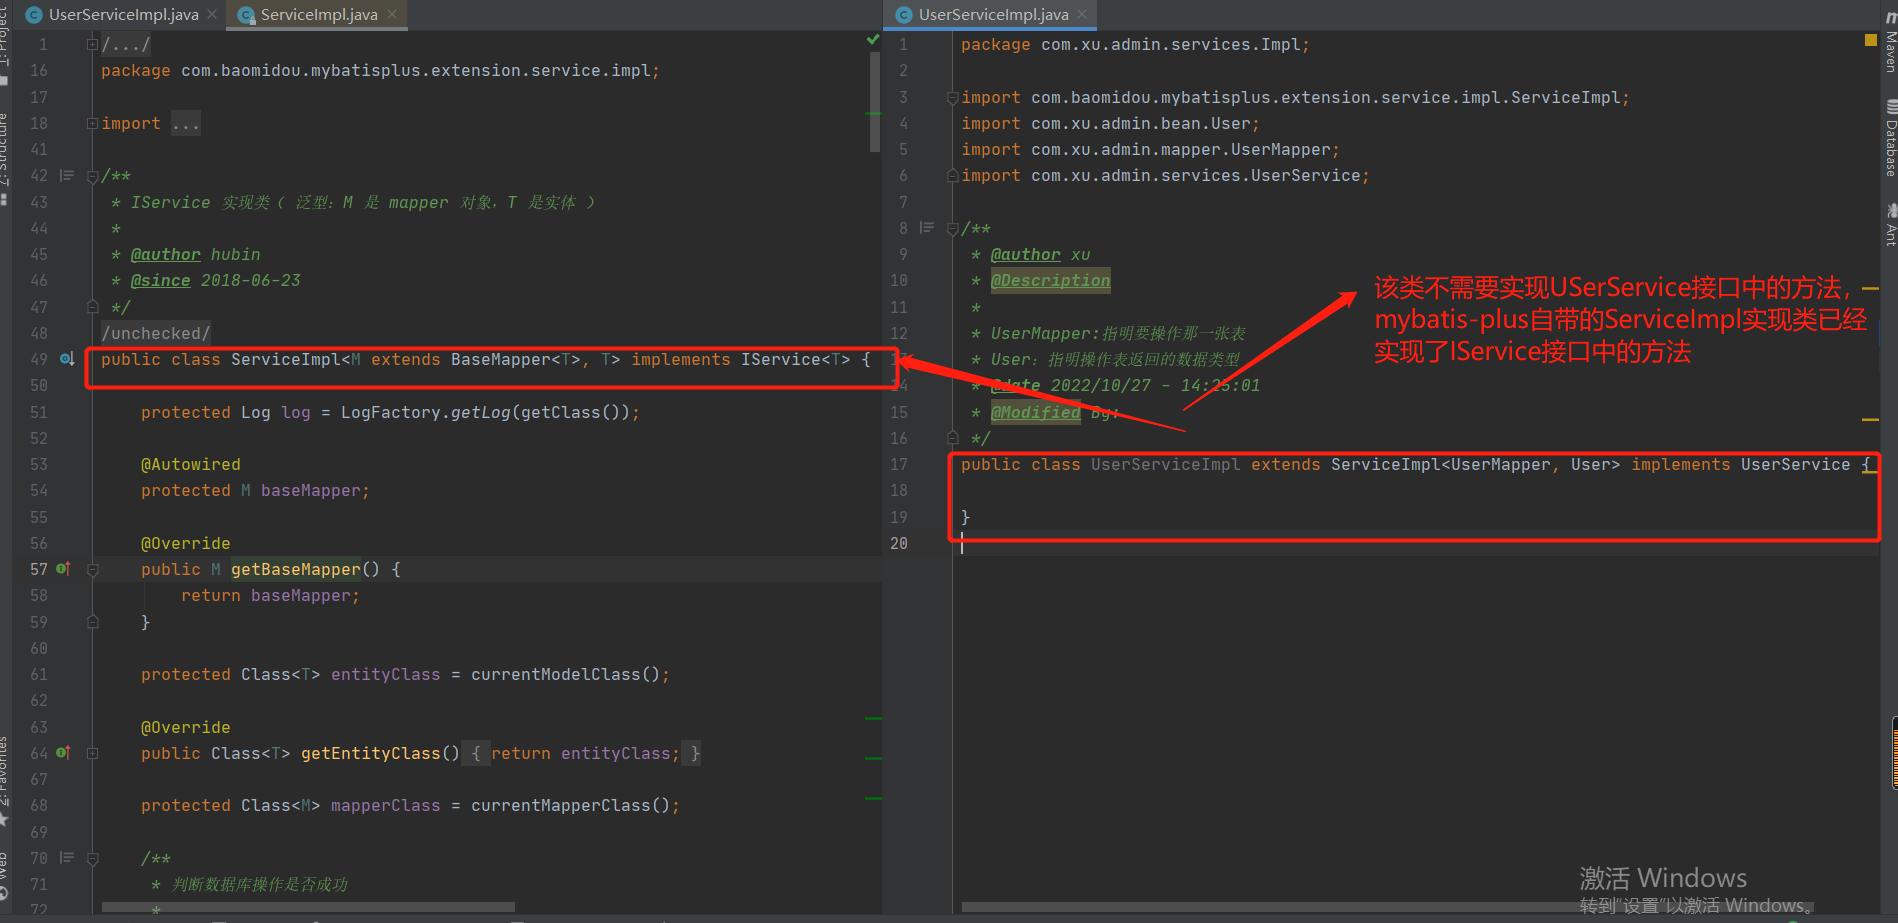
Task: Expand the folded imports on line 18
Action: tap(92, 123)
